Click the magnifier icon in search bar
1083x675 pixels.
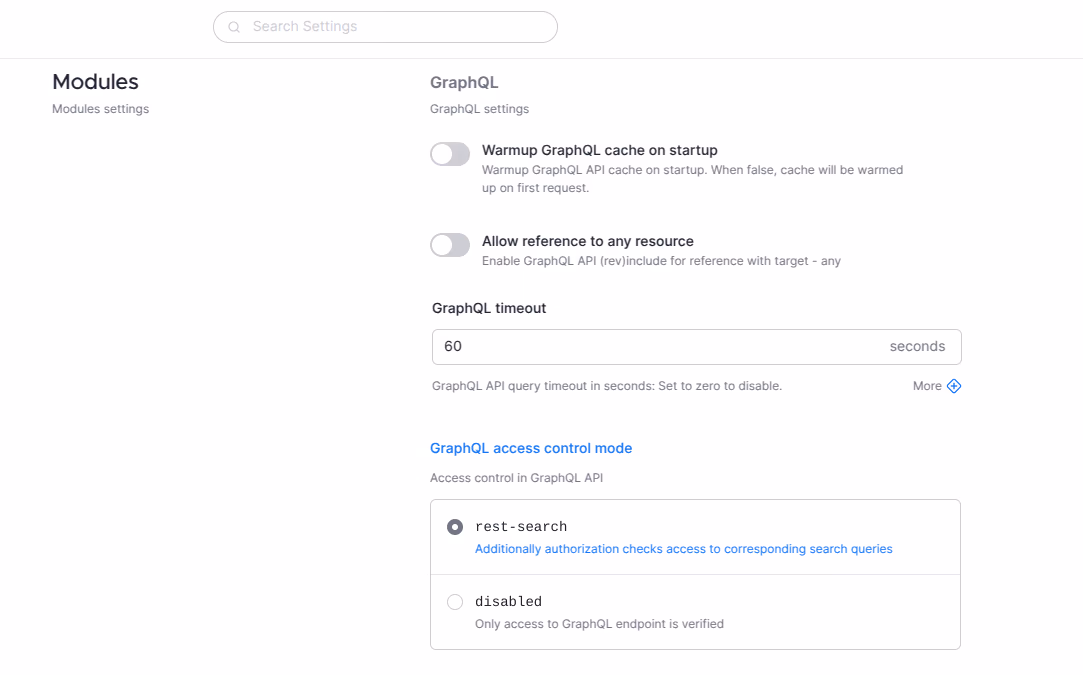coord(234,27)
